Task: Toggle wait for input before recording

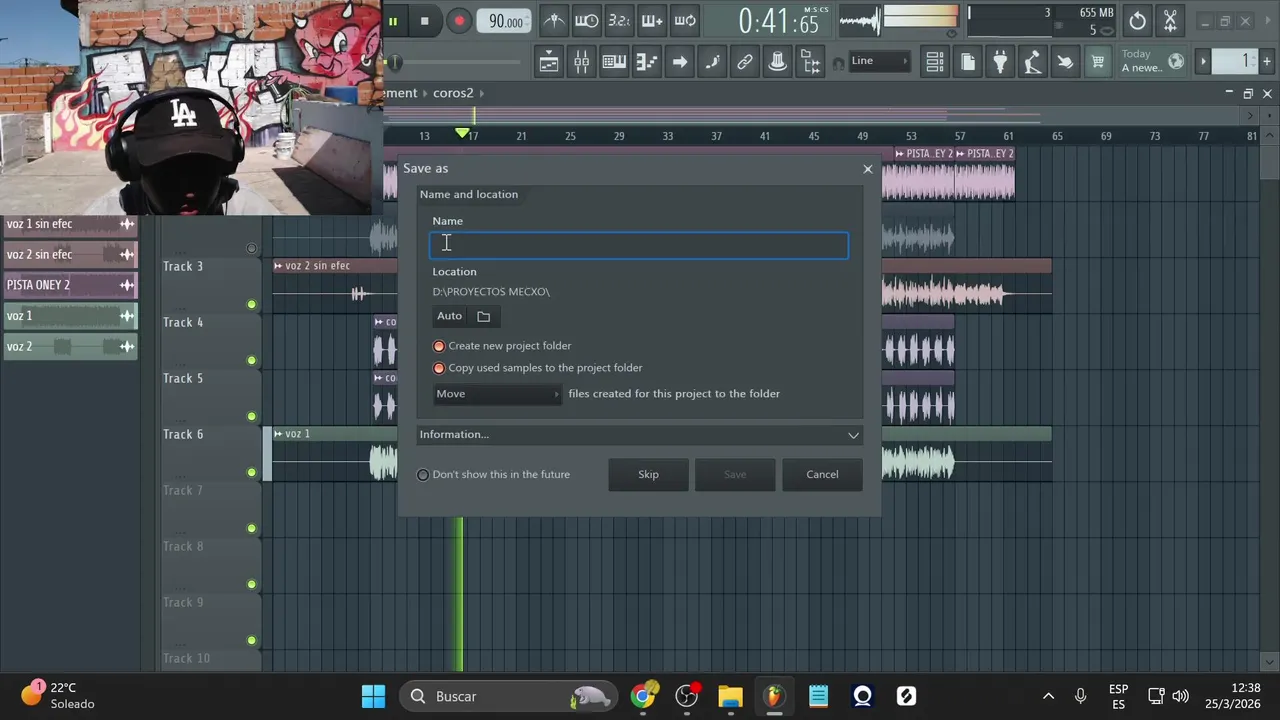Action: [x=587, y=21]
